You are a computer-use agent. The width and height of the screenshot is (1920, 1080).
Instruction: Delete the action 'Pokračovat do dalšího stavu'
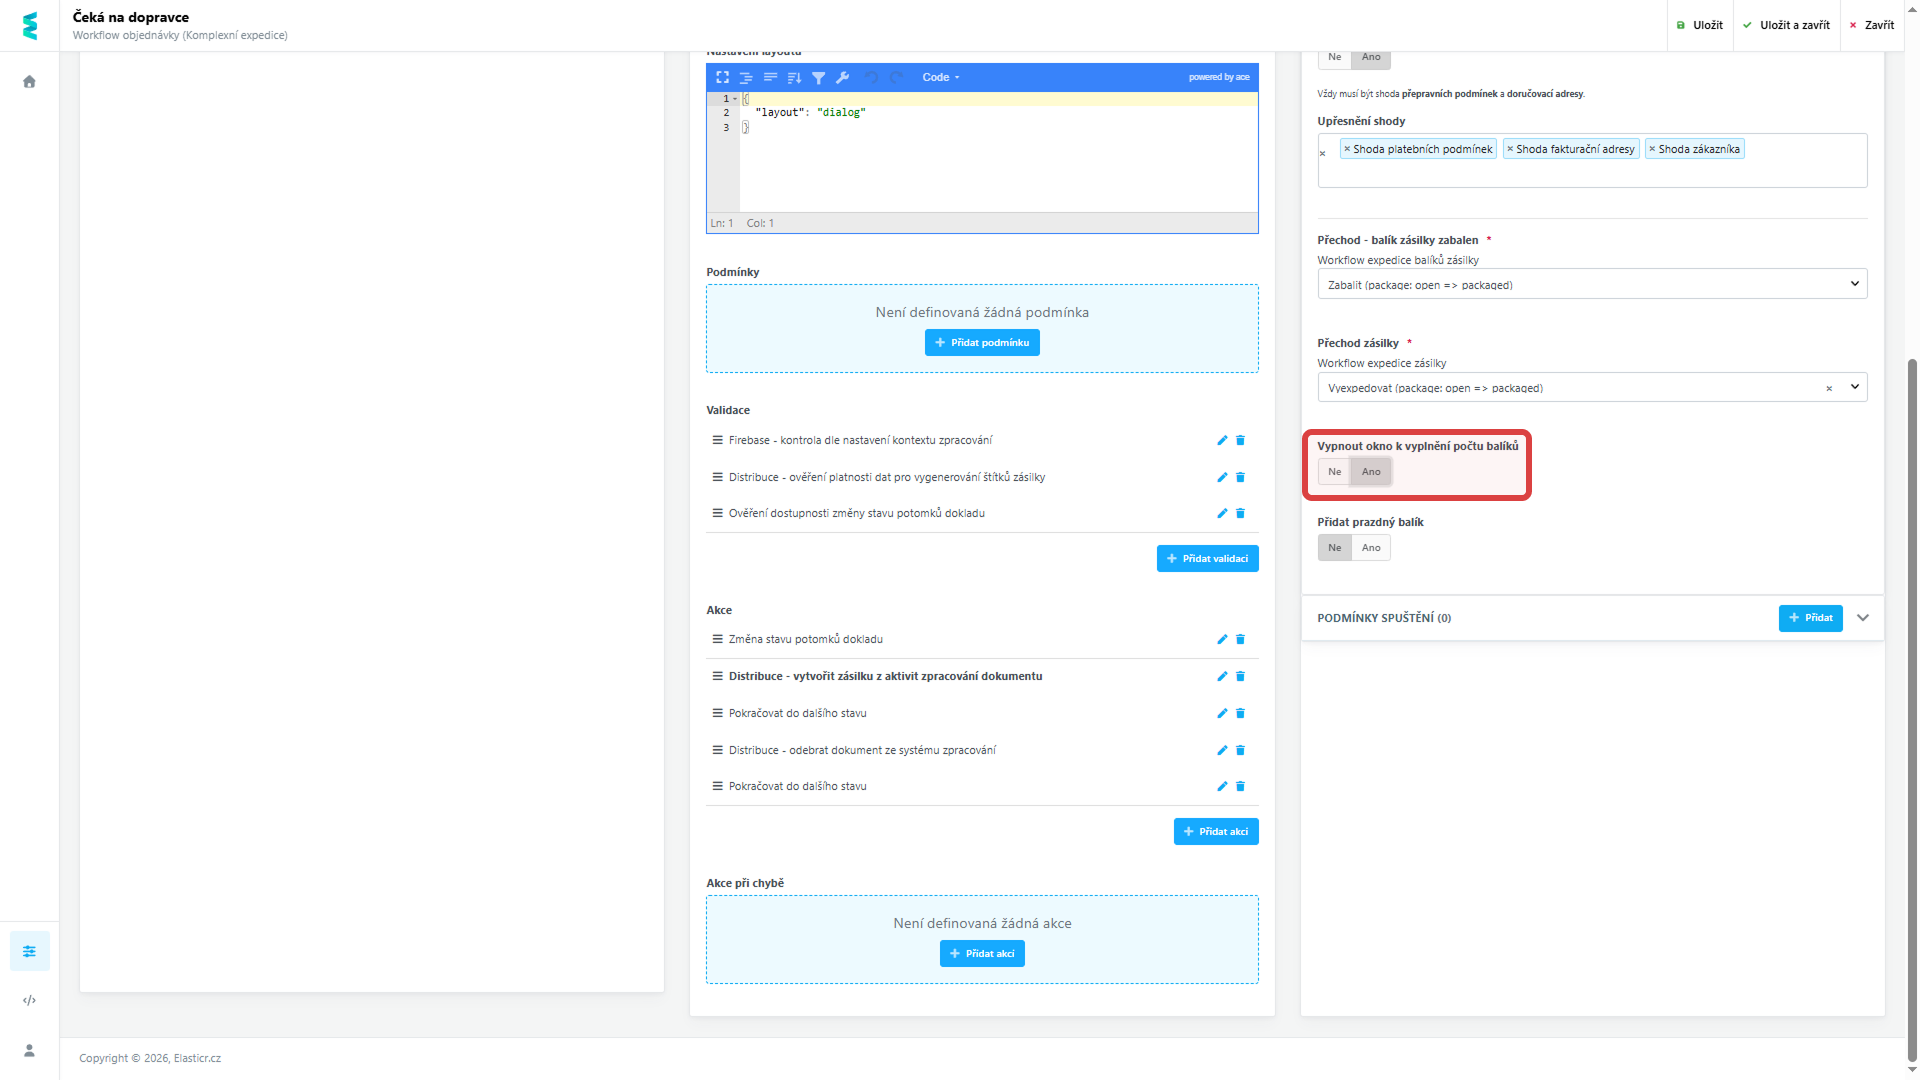coord(1240,713)
